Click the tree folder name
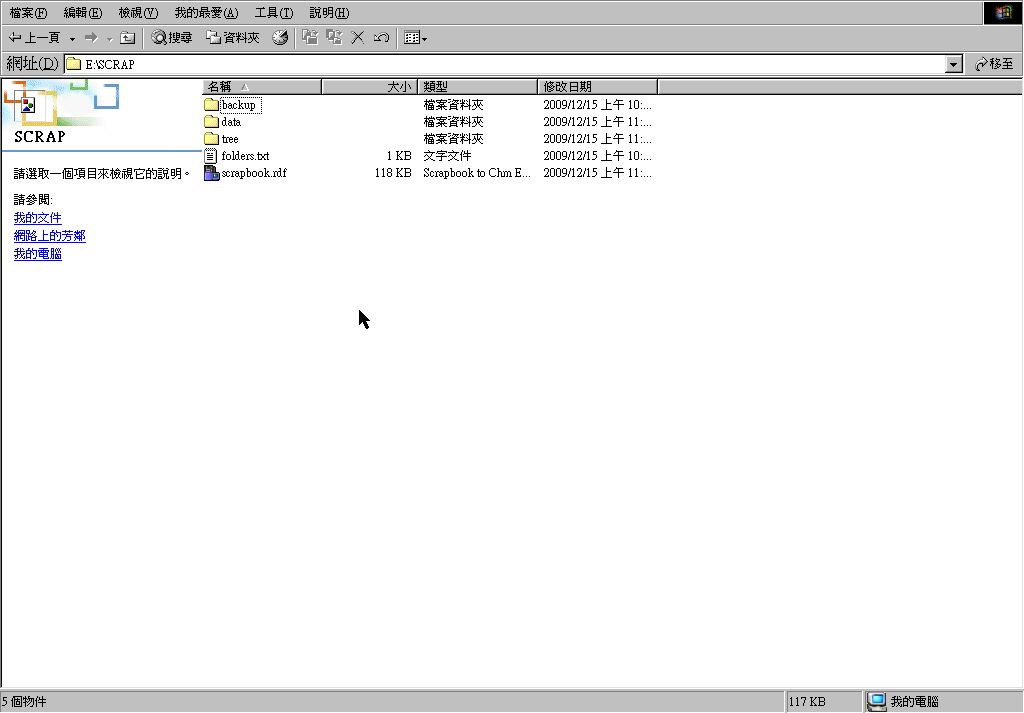 pos(230,138)
